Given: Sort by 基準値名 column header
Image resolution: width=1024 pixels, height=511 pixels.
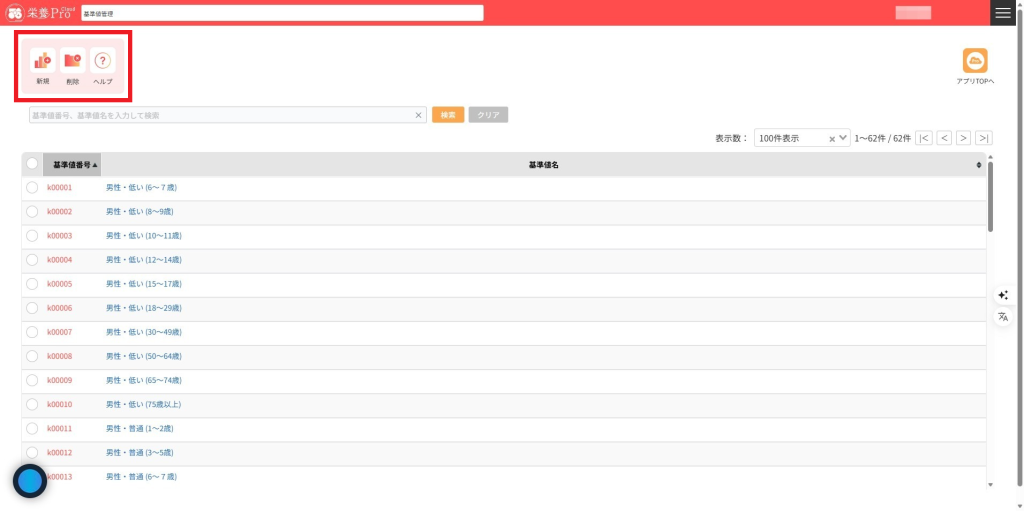Looking at the screenshot, I should 543,164.
